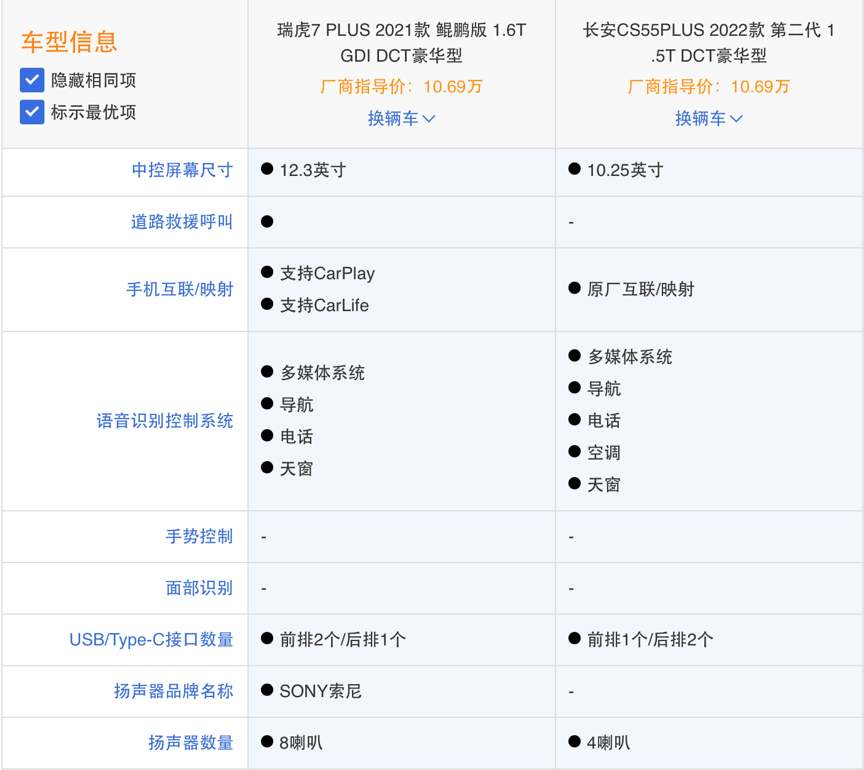Click the 语音识别控制系统 row label

point(165,421)
